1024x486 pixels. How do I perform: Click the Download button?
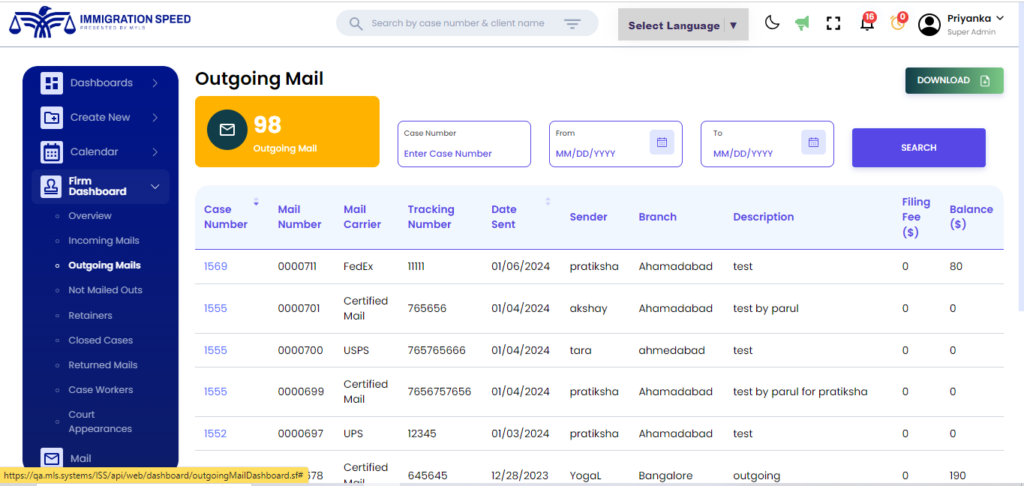(954, 80)
